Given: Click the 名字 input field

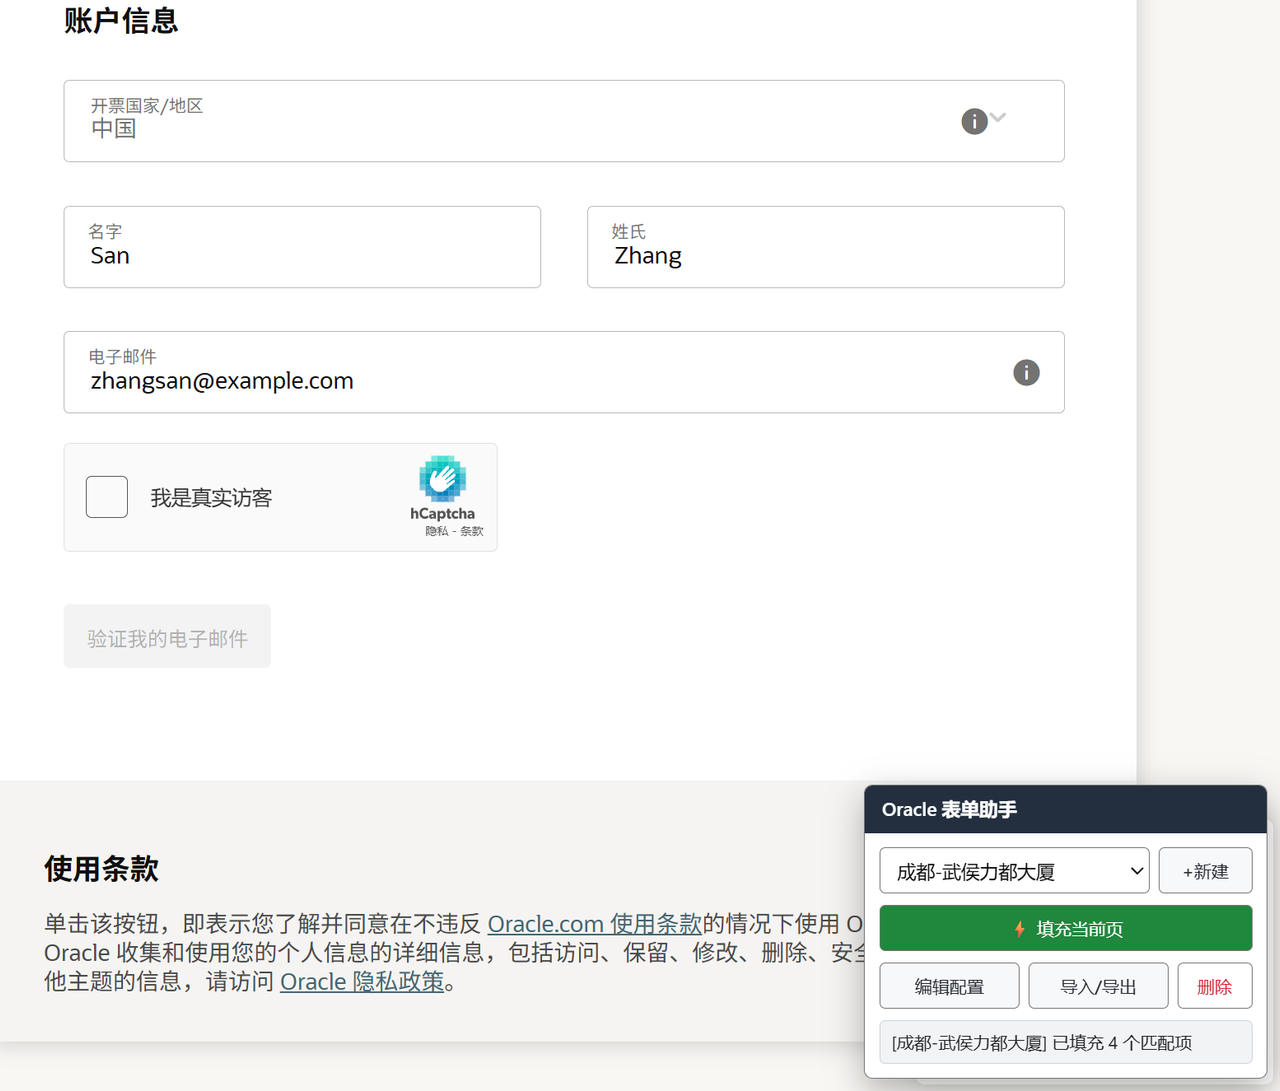Looking at the screenshot, I should 302,247.
